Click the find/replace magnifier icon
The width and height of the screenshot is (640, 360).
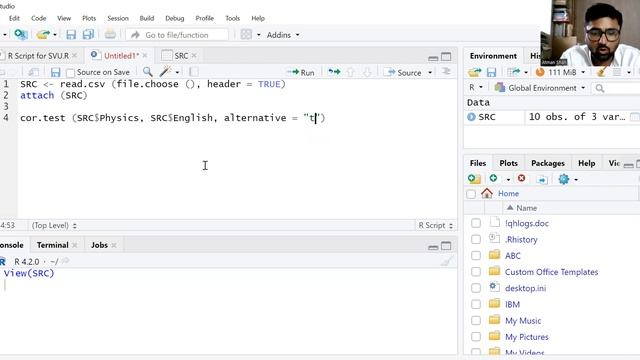coord(148,72)
